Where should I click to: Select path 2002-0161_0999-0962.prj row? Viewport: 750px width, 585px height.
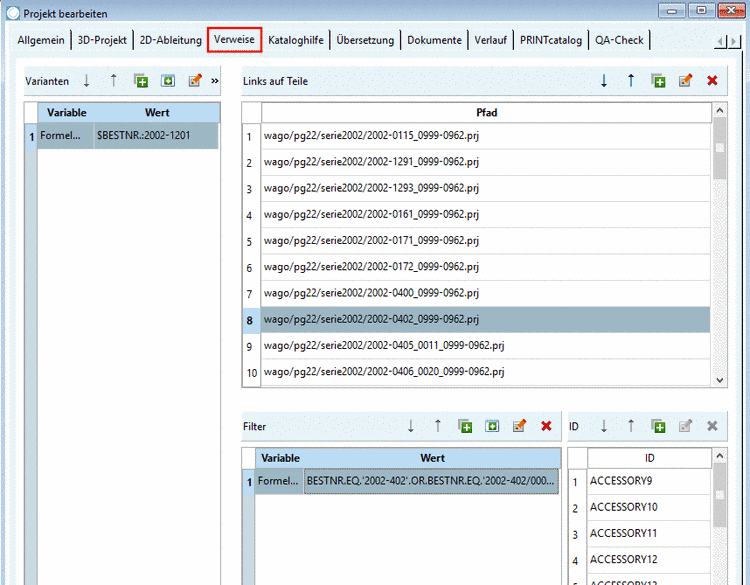485,215
